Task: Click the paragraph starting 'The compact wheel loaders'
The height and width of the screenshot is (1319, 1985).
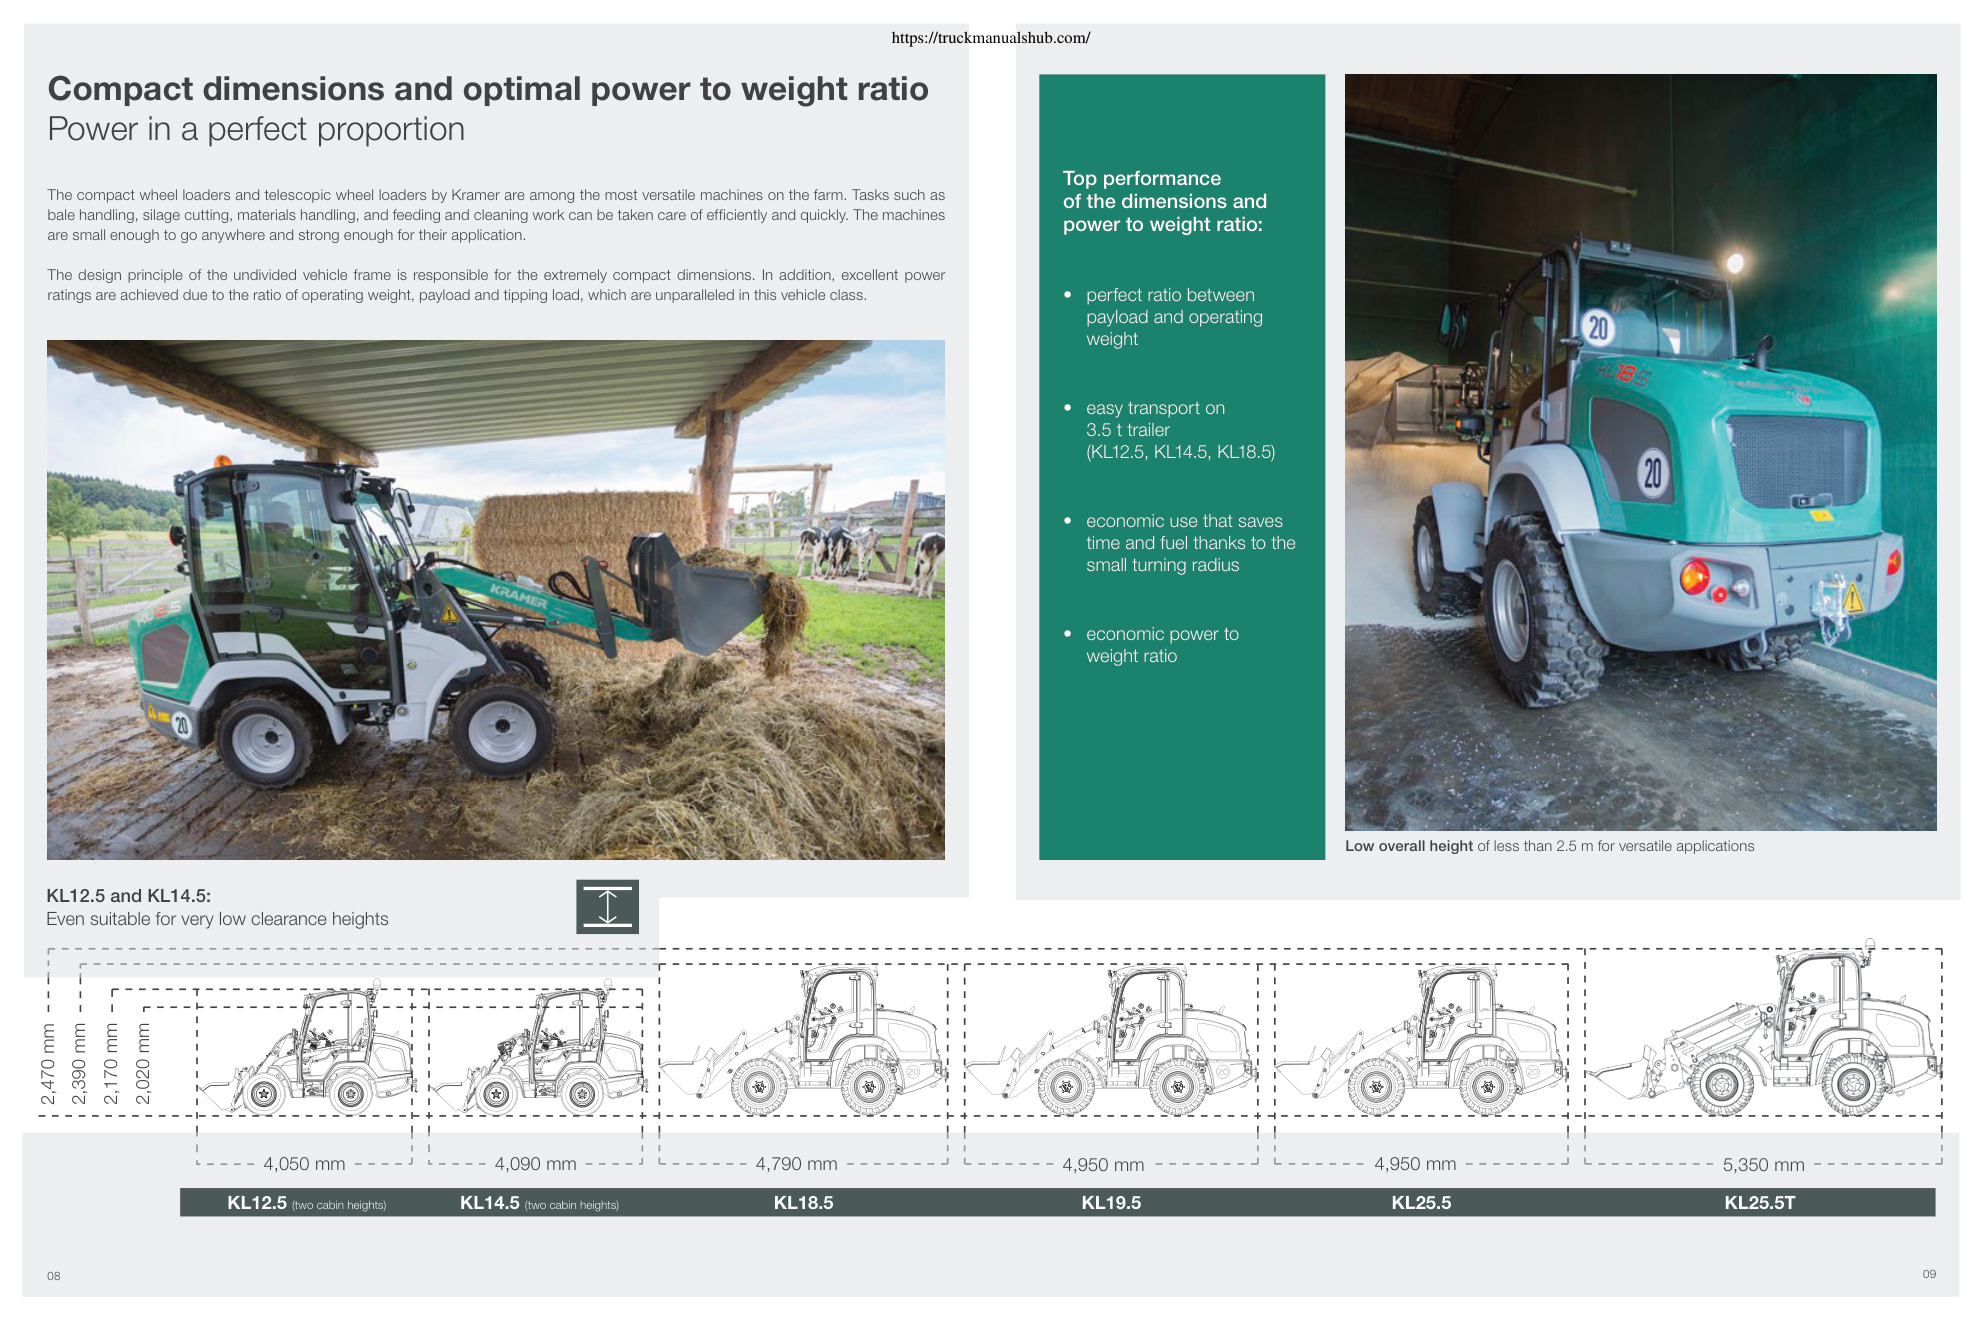Action: coord(496,215)
